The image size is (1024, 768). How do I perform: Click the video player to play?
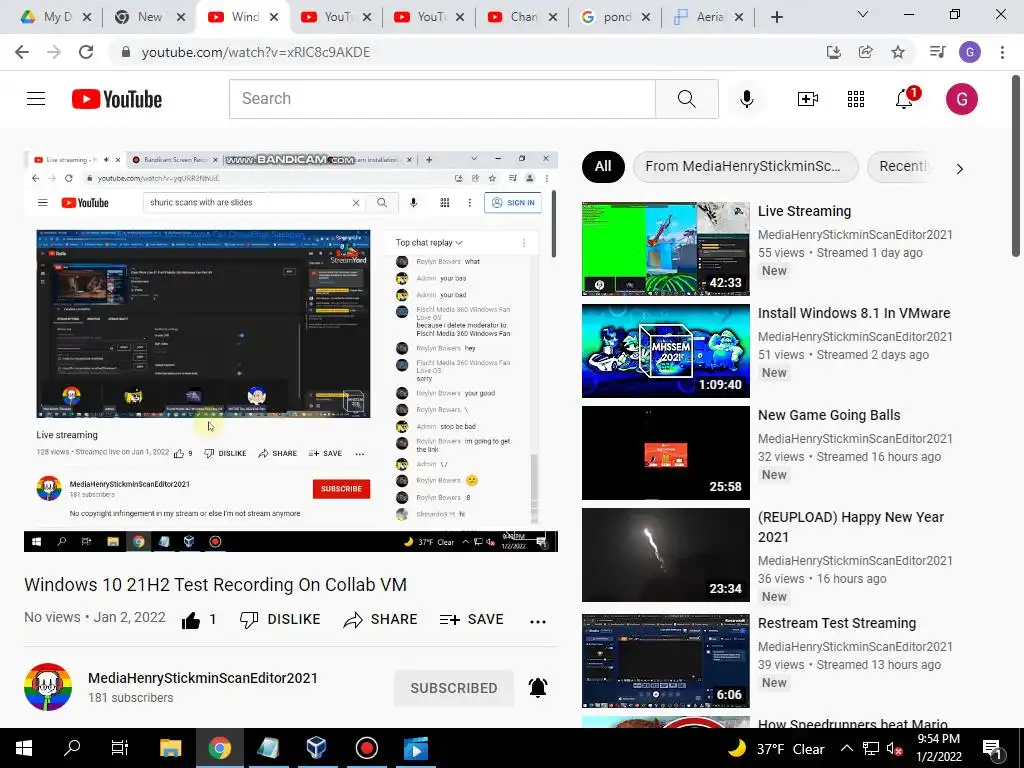click(x=291, y=351)
